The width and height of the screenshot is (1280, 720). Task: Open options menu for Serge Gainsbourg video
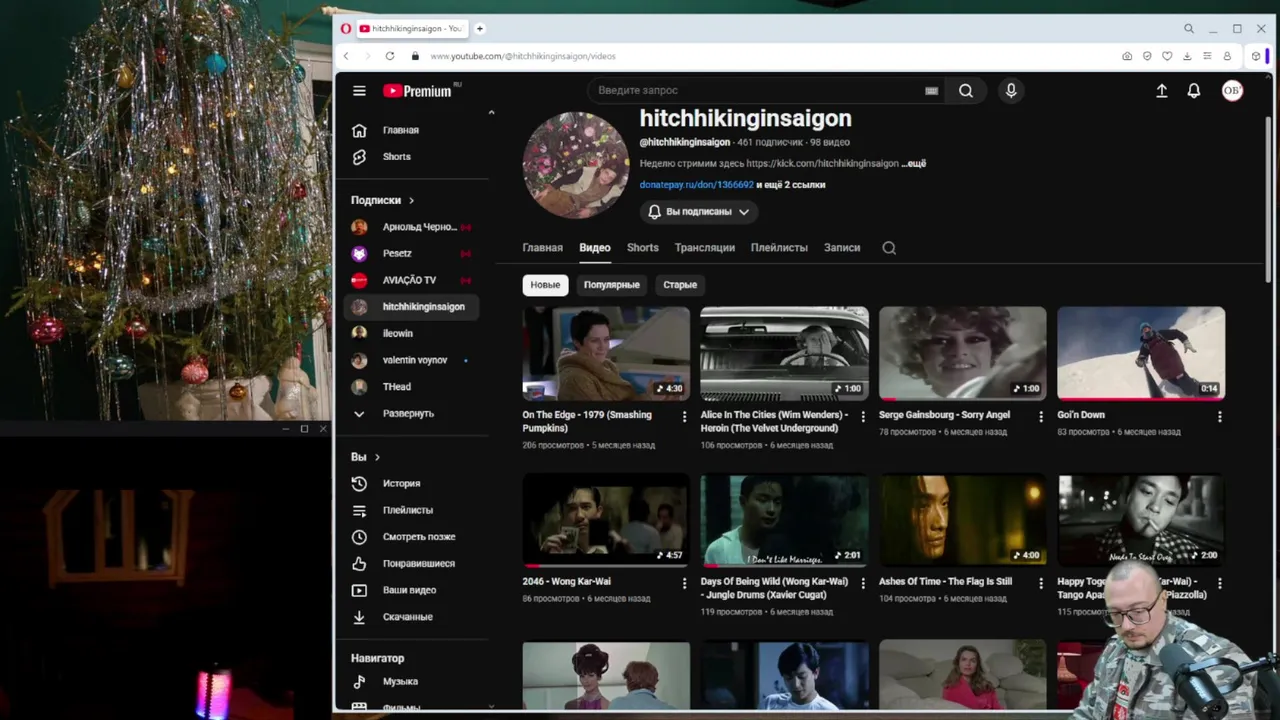(1041, 416)
